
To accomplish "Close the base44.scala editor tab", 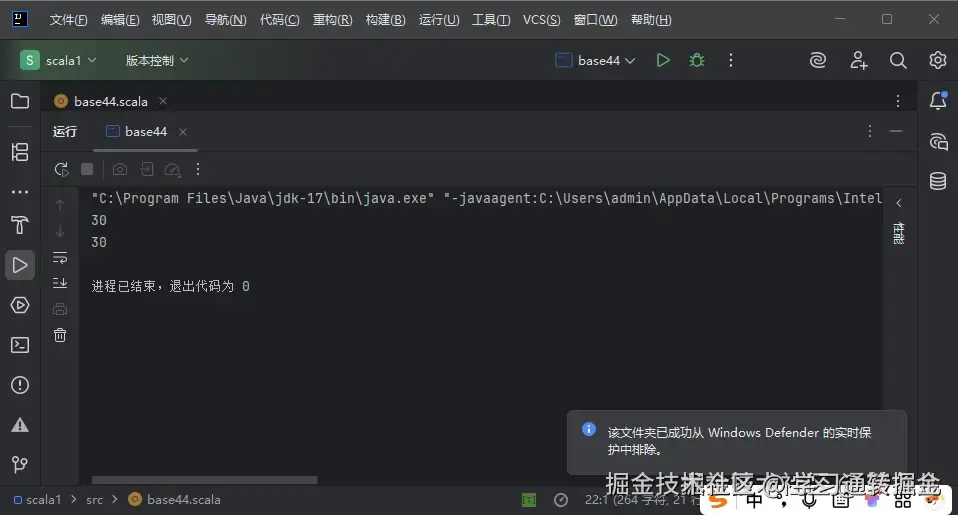I will coord(163,101).
